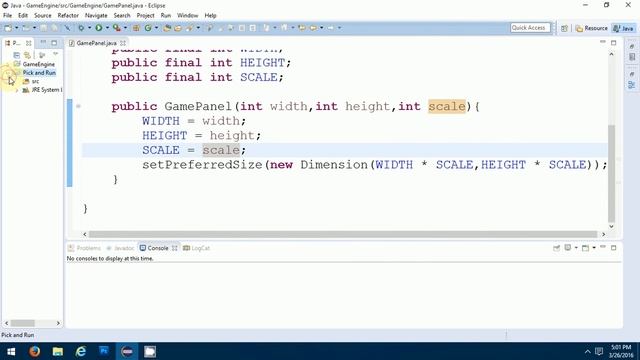The width and height of the screenshot is (640, 360).
Task: Select the Pick and Run project
Action: point(39,73)
